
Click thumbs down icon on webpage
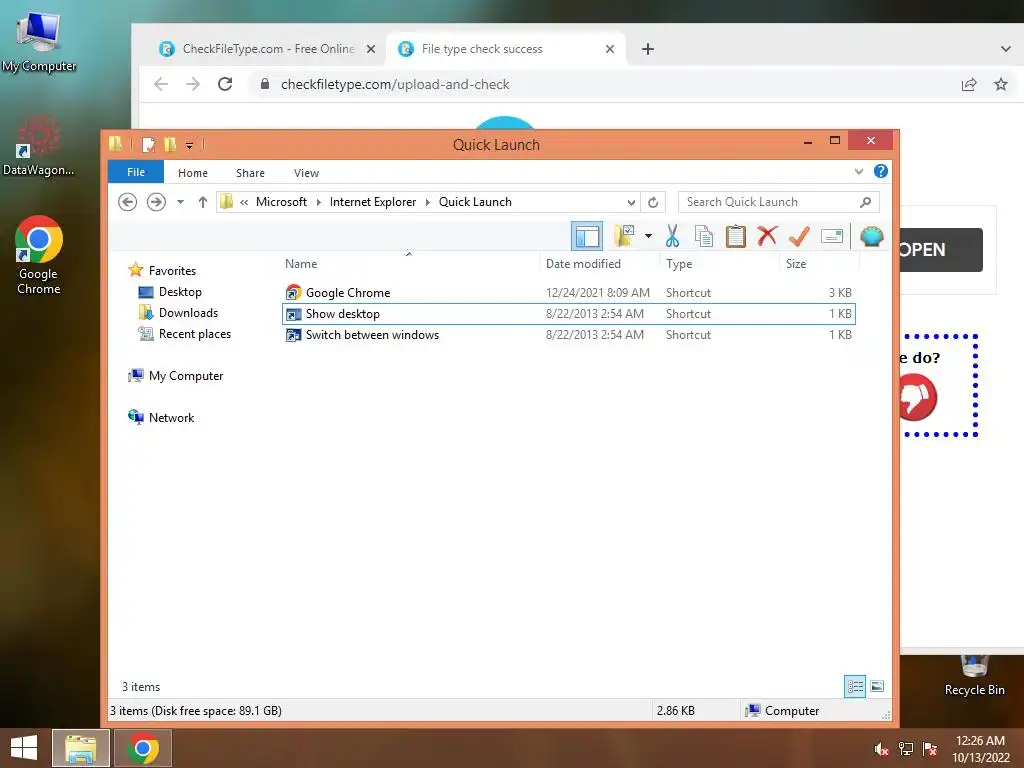(x=917, y=397)
